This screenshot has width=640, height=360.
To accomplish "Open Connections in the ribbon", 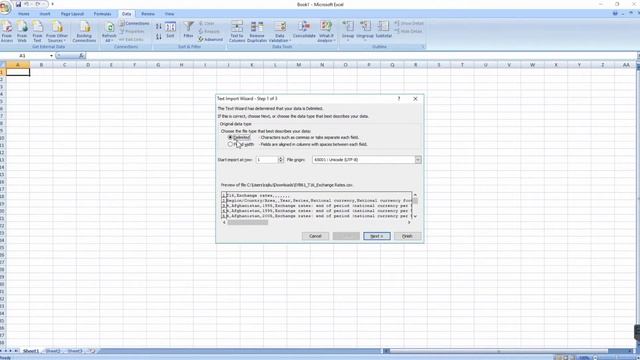I will [135, 23].
